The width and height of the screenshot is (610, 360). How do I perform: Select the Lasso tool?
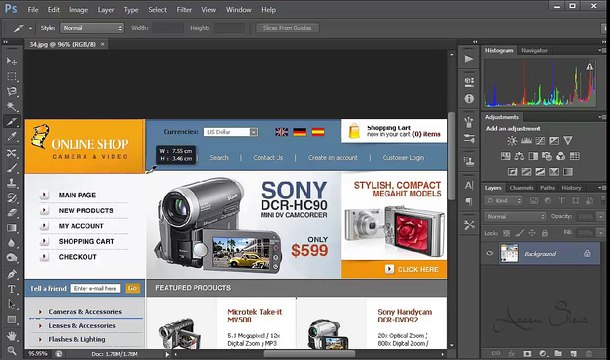coord(12,91)
